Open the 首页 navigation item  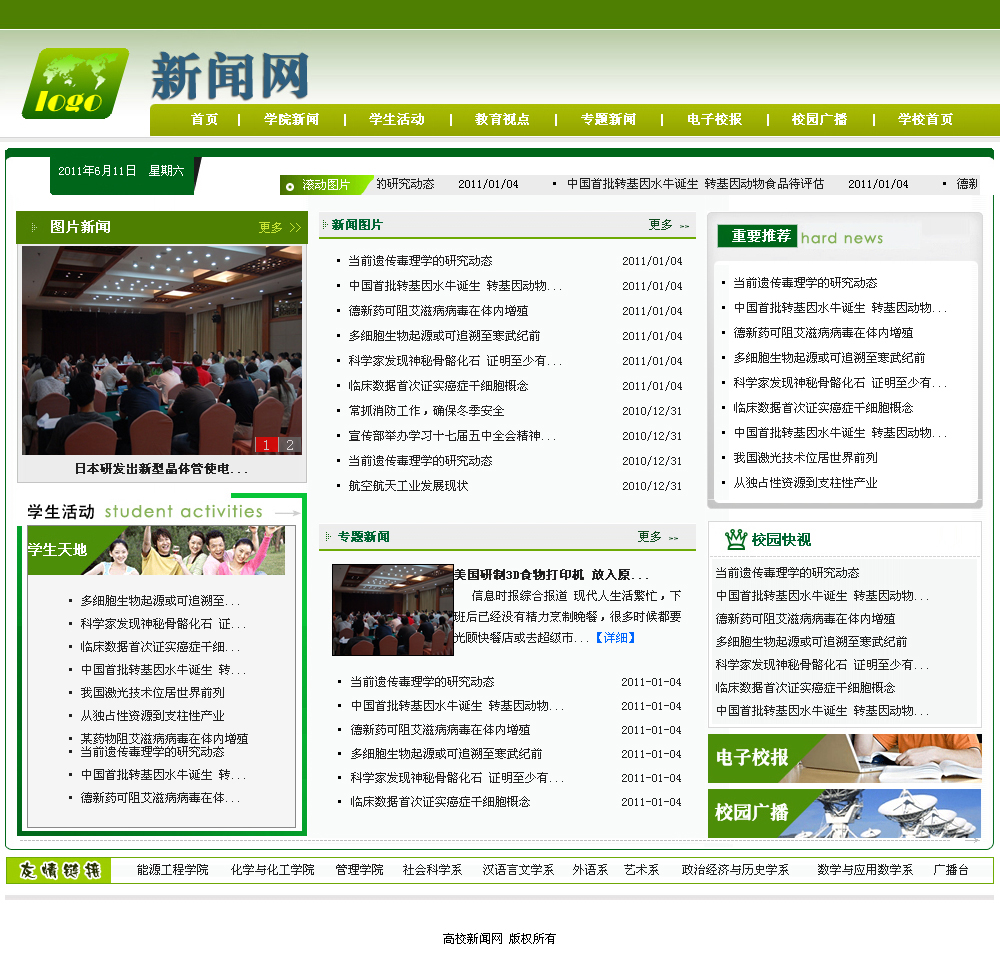point(205,119)
